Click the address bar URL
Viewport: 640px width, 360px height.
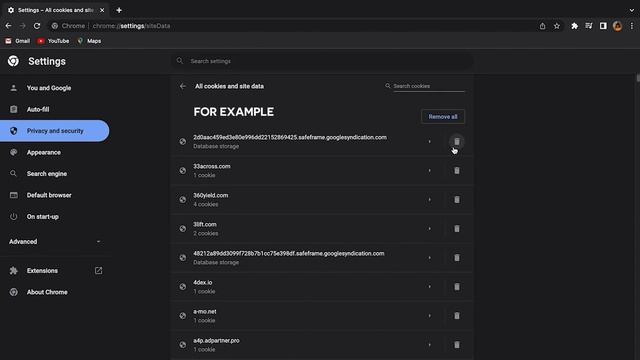pyautogui.click(x=131, y=26)
